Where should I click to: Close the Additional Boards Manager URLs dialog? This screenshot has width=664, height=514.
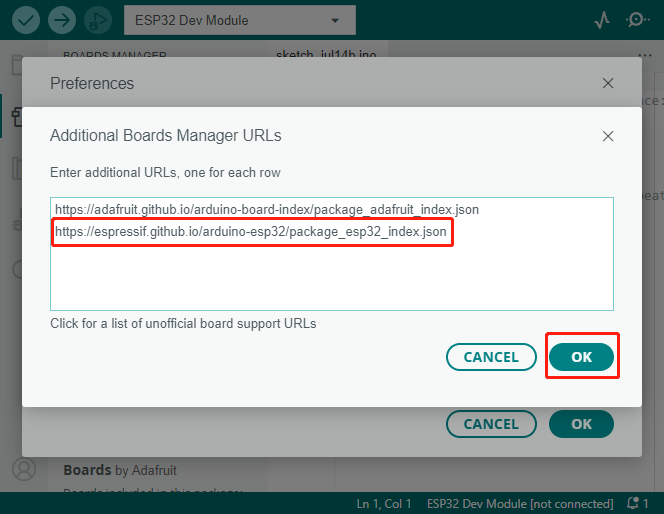(608, 136)
